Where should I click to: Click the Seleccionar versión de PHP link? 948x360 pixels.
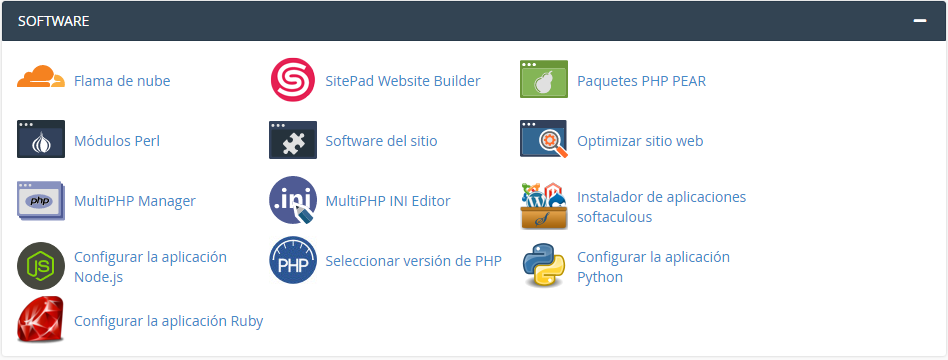414,261
